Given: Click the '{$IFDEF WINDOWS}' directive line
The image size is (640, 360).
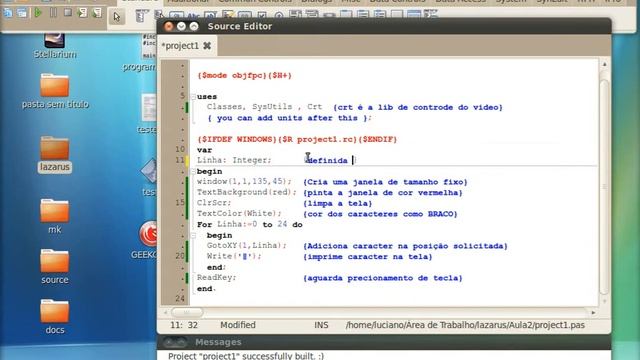Looking at the screenshot, I should [x=297, y=139].
